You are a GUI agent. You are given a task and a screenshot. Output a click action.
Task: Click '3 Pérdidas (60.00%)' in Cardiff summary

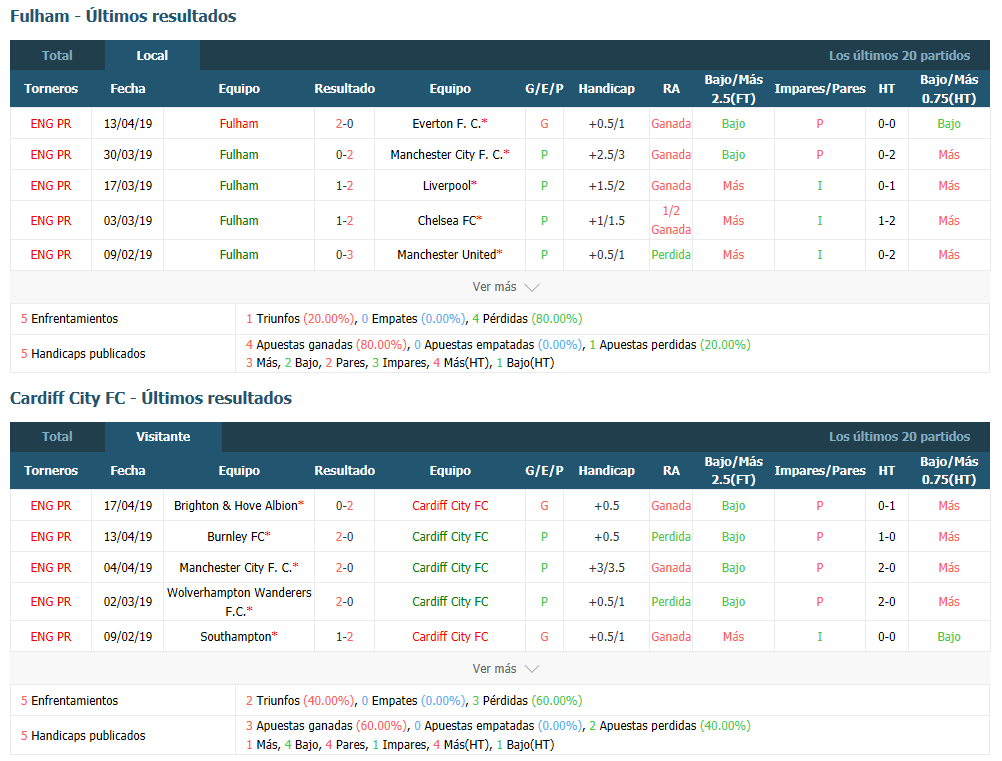pyautogui.click(x=527, y=700)
